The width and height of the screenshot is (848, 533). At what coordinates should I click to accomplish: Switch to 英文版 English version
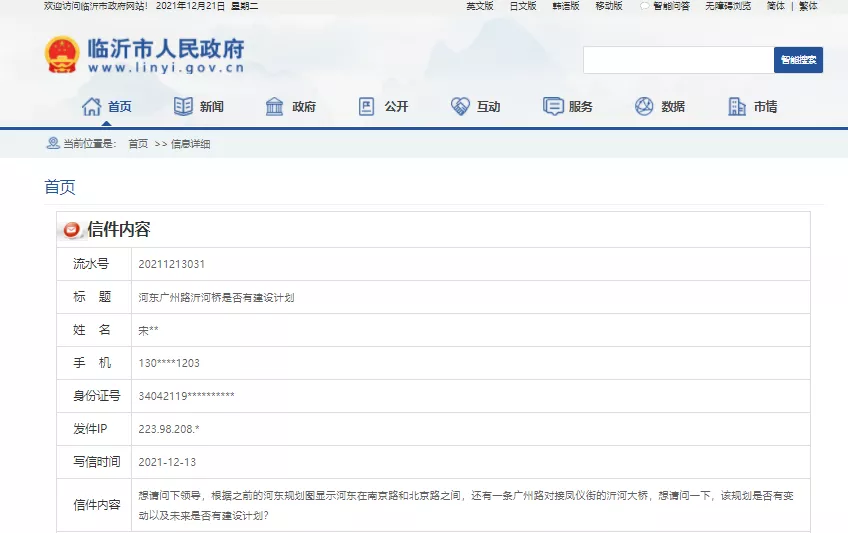click(x=480, y=6)
